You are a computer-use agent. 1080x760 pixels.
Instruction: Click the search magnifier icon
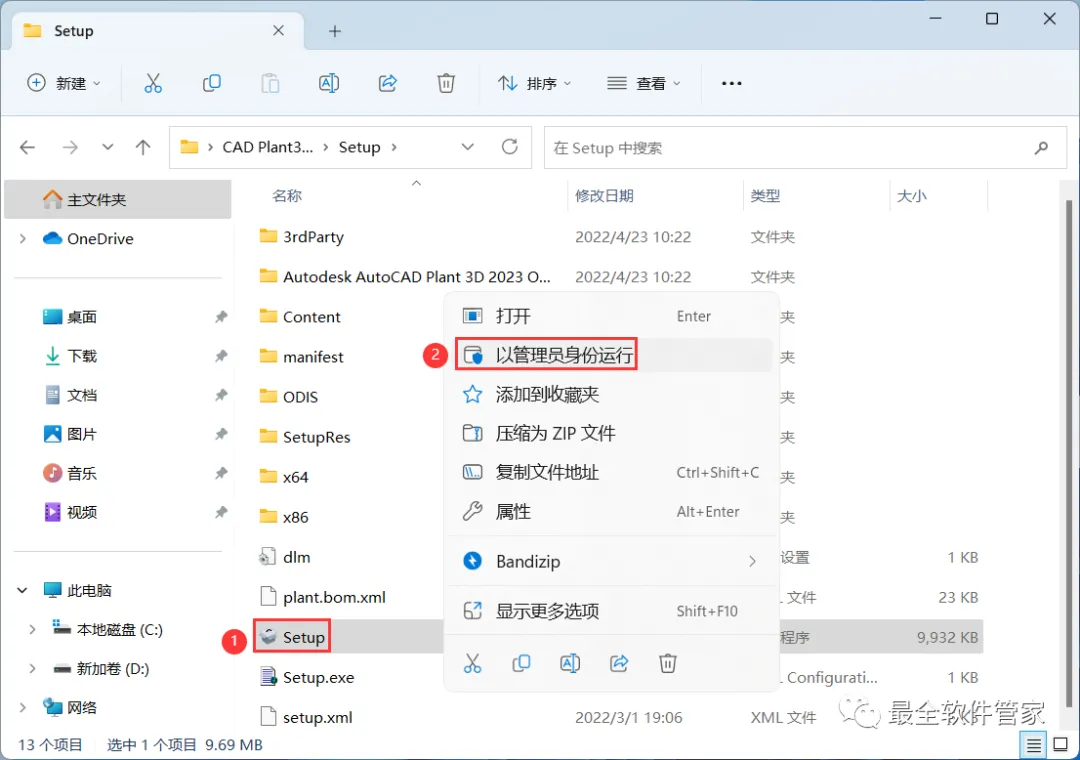pos(1041,147)
